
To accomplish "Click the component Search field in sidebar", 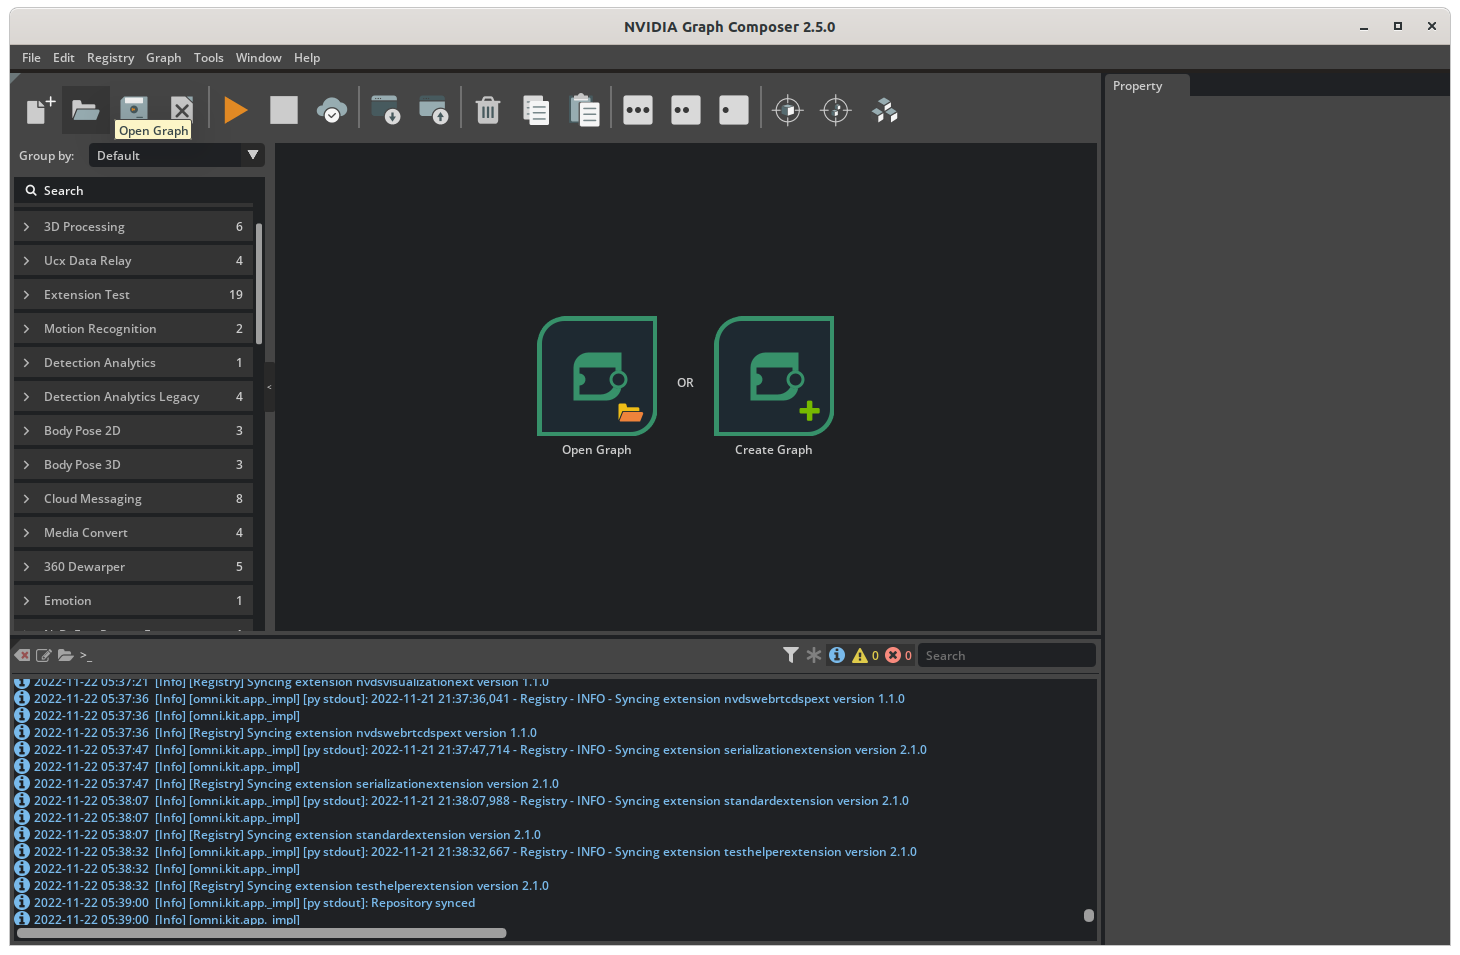I will 139,191.
